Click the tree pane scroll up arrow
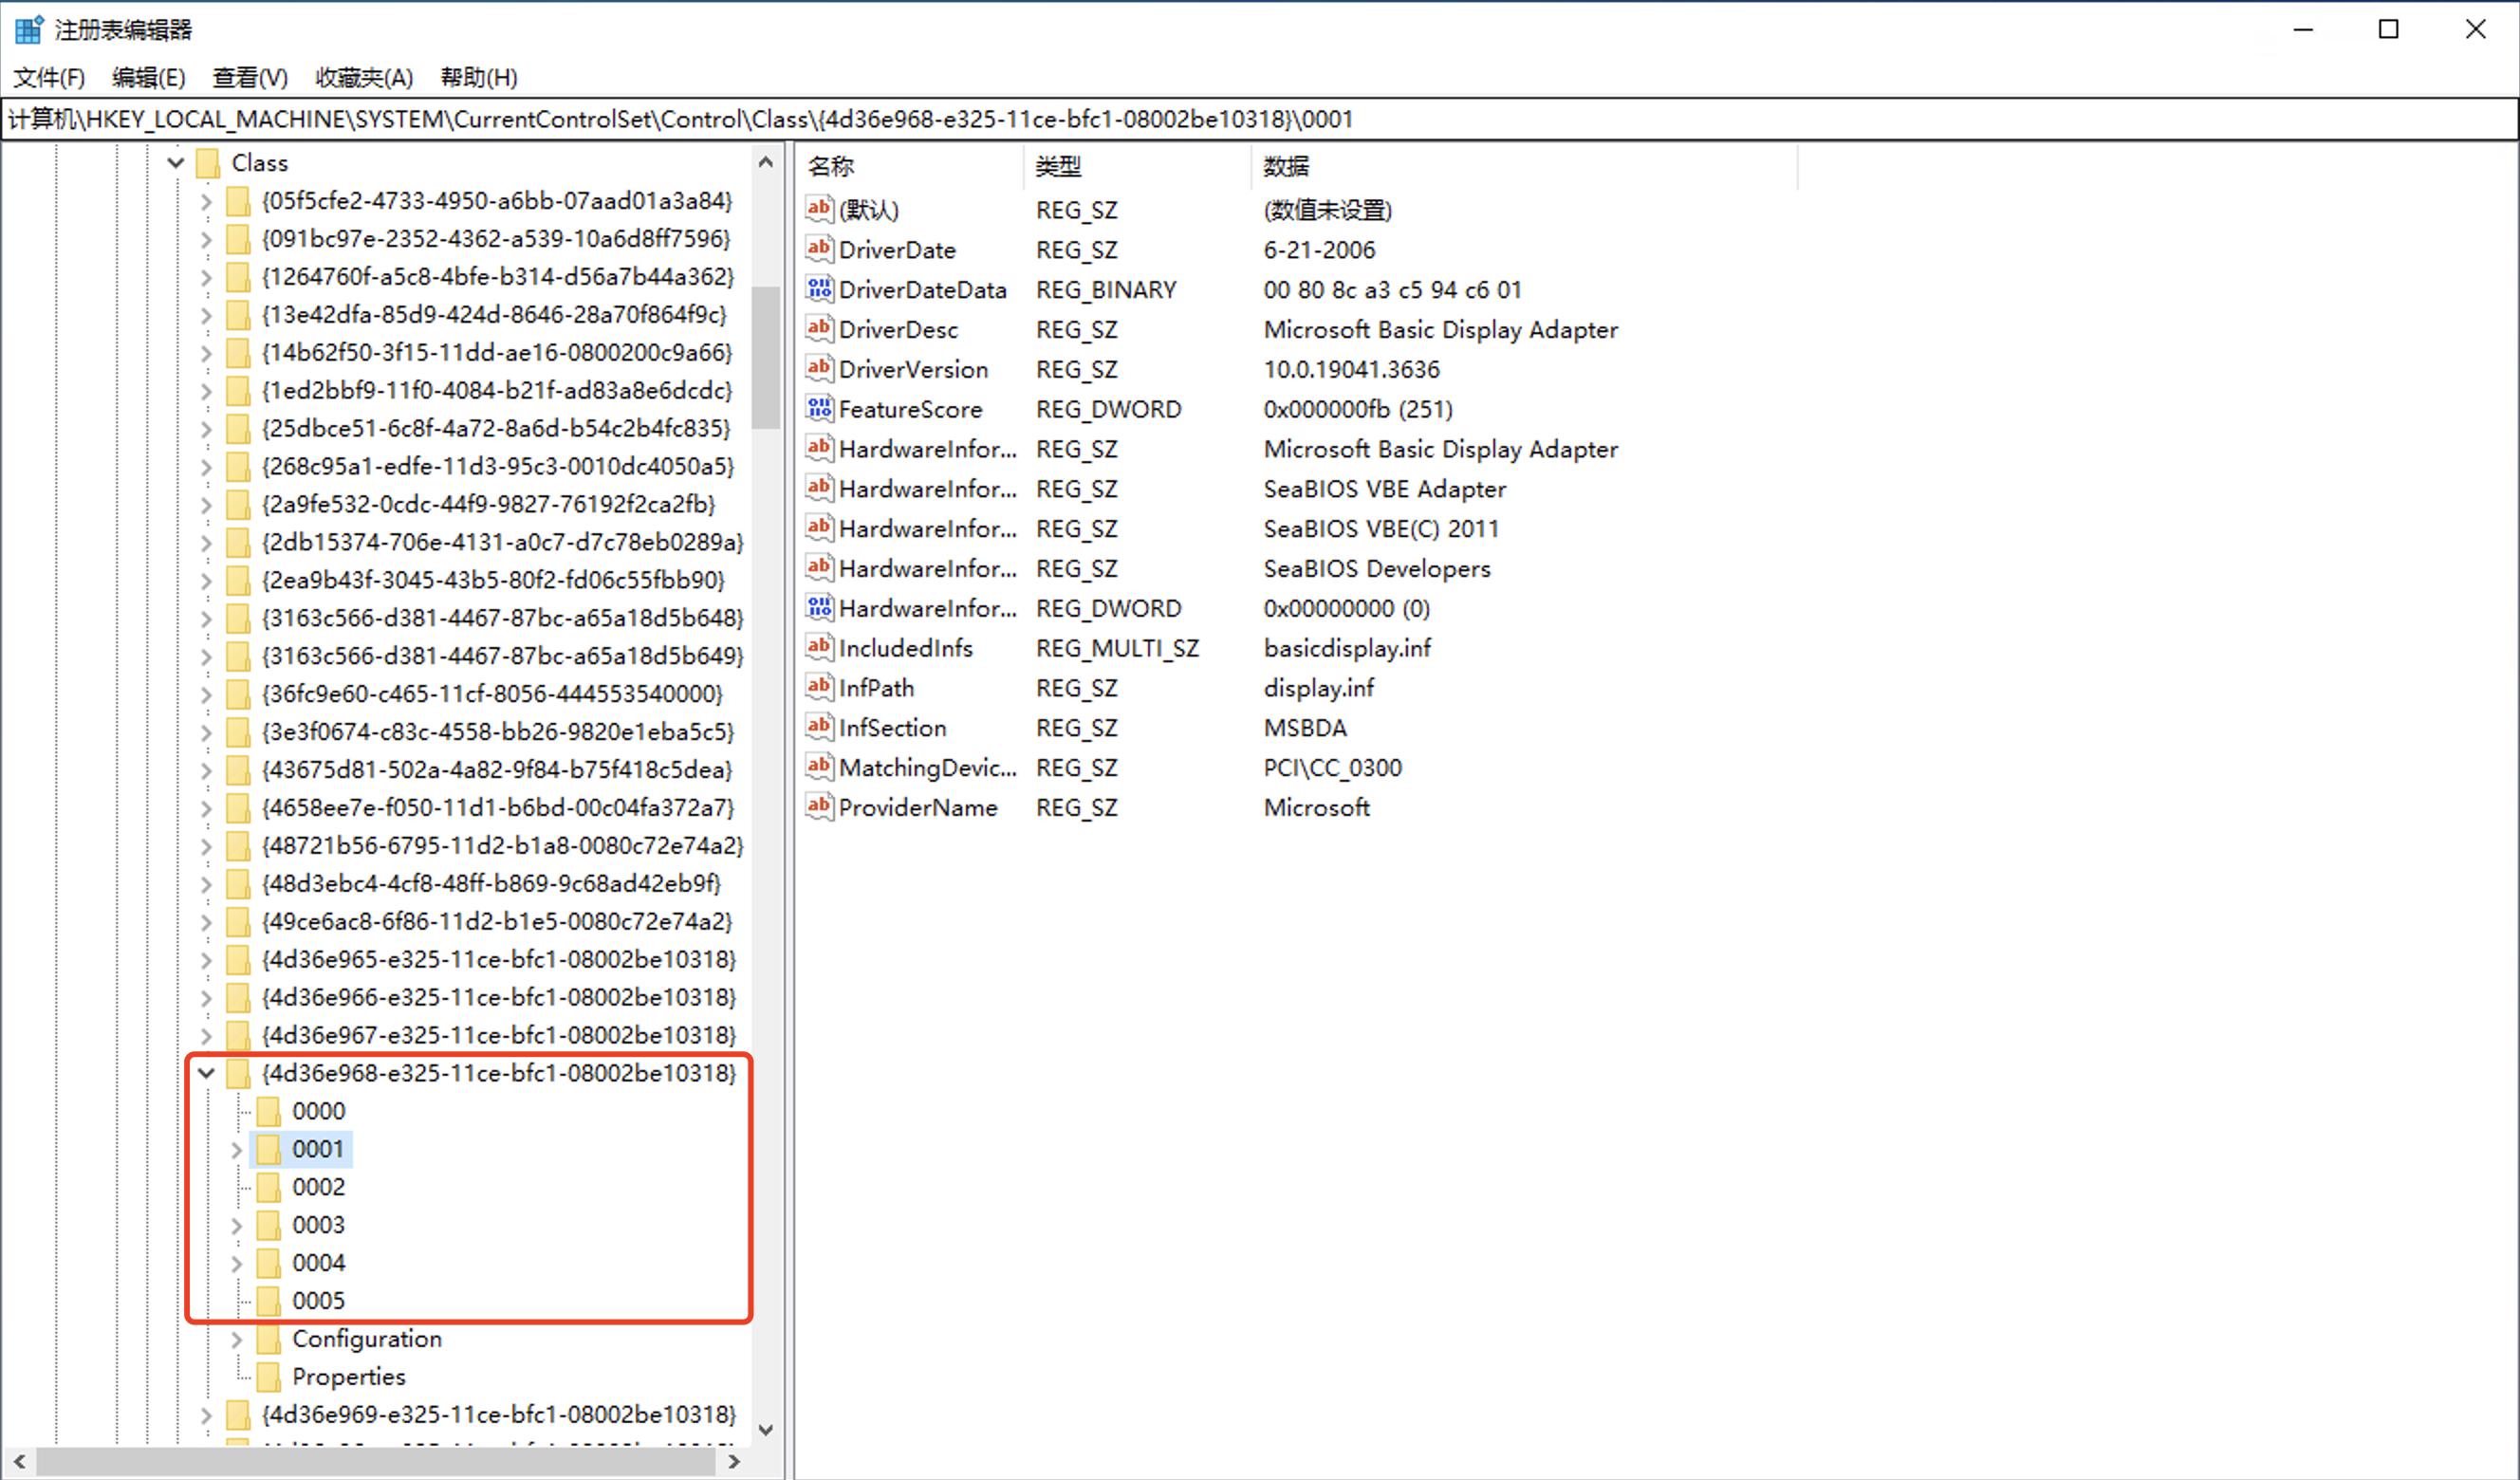This screenshot has width=2520, height=1480. (766, 162)
